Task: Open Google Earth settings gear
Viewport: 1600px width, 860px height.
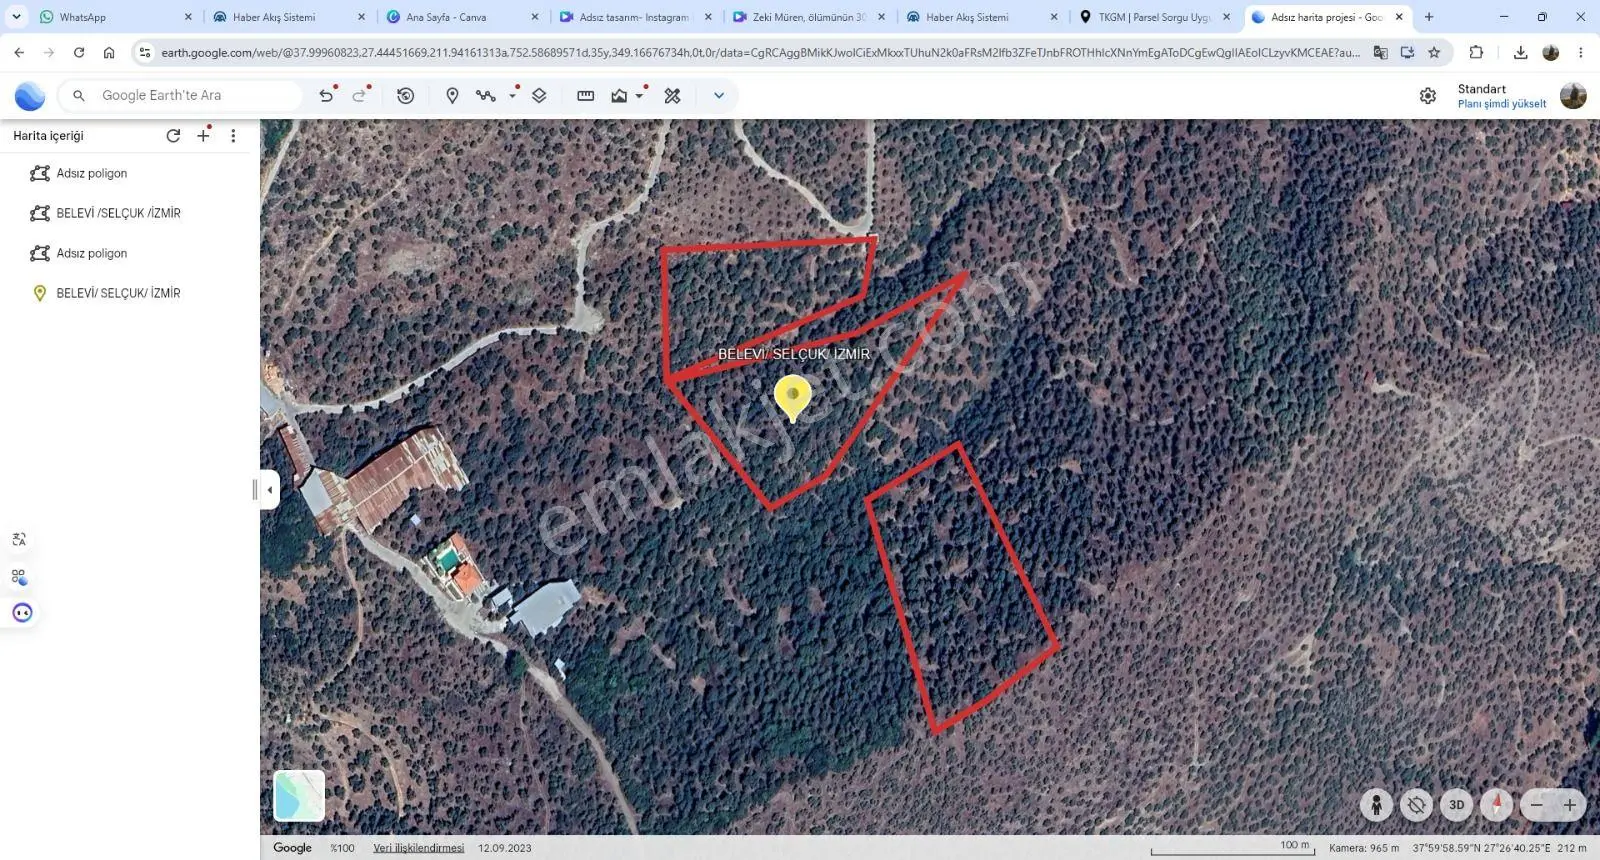Action: coord(1428,96)
